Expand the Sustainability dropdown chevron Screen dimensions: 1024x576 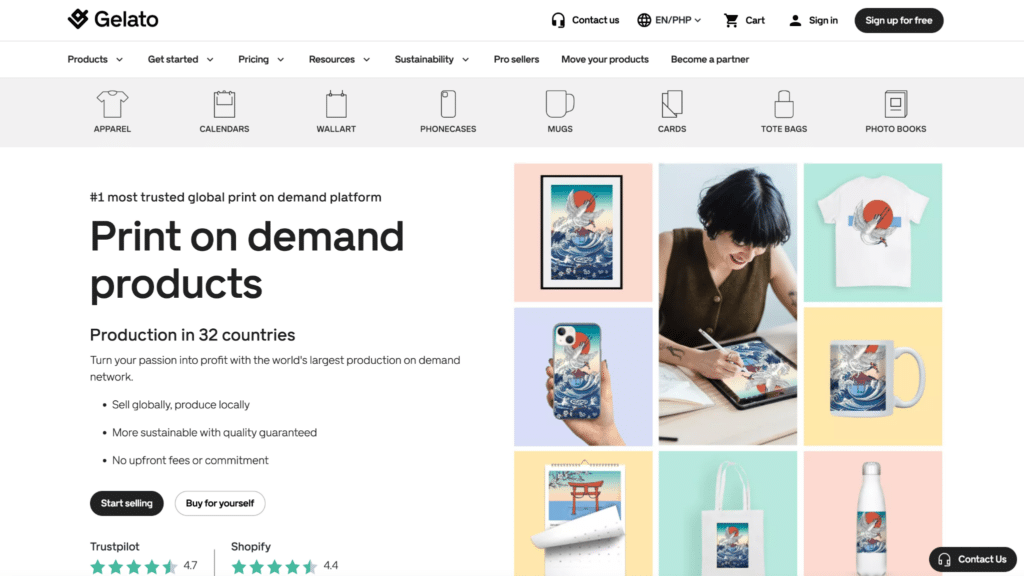click(466, 59)
